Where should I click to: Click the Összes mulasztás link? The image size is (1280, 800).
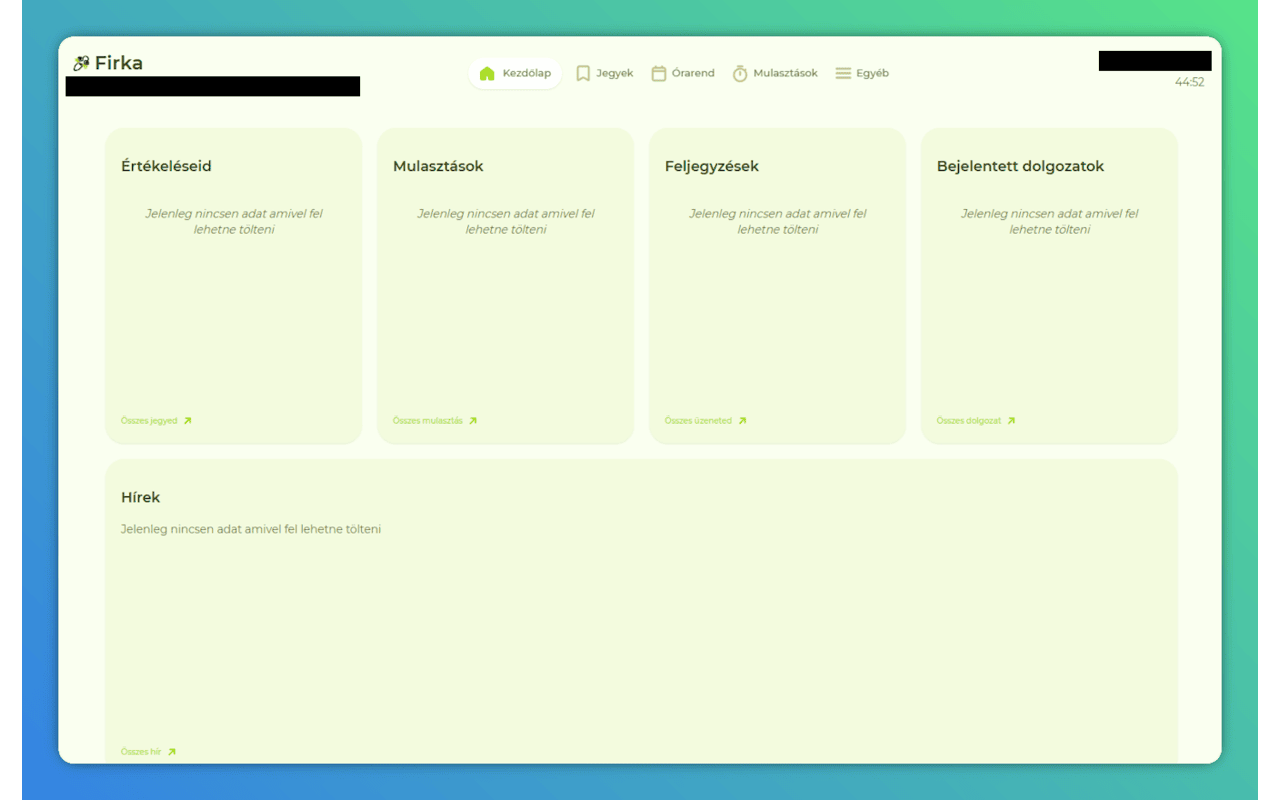[x=428, y=420]
